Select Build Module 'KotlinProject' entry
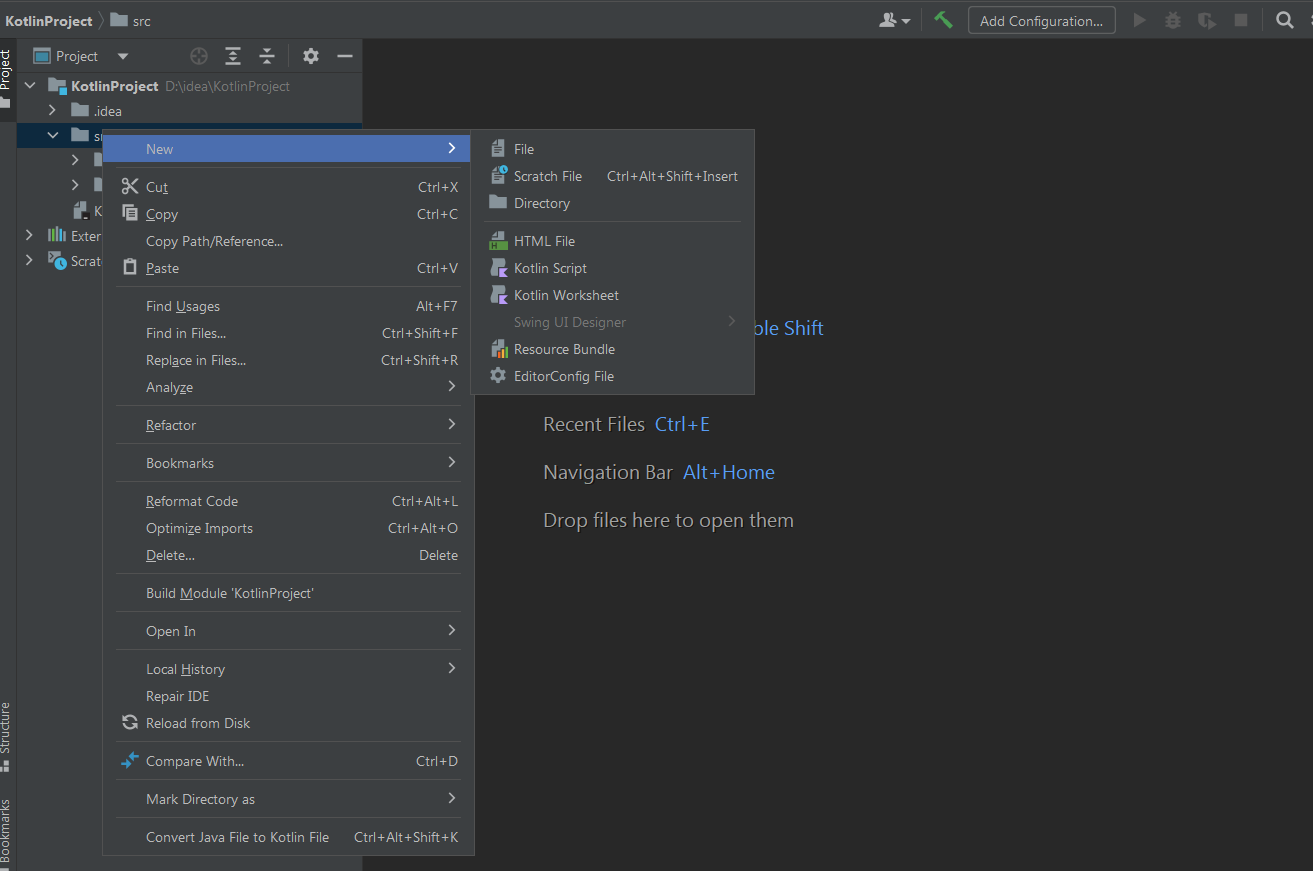 288,593
